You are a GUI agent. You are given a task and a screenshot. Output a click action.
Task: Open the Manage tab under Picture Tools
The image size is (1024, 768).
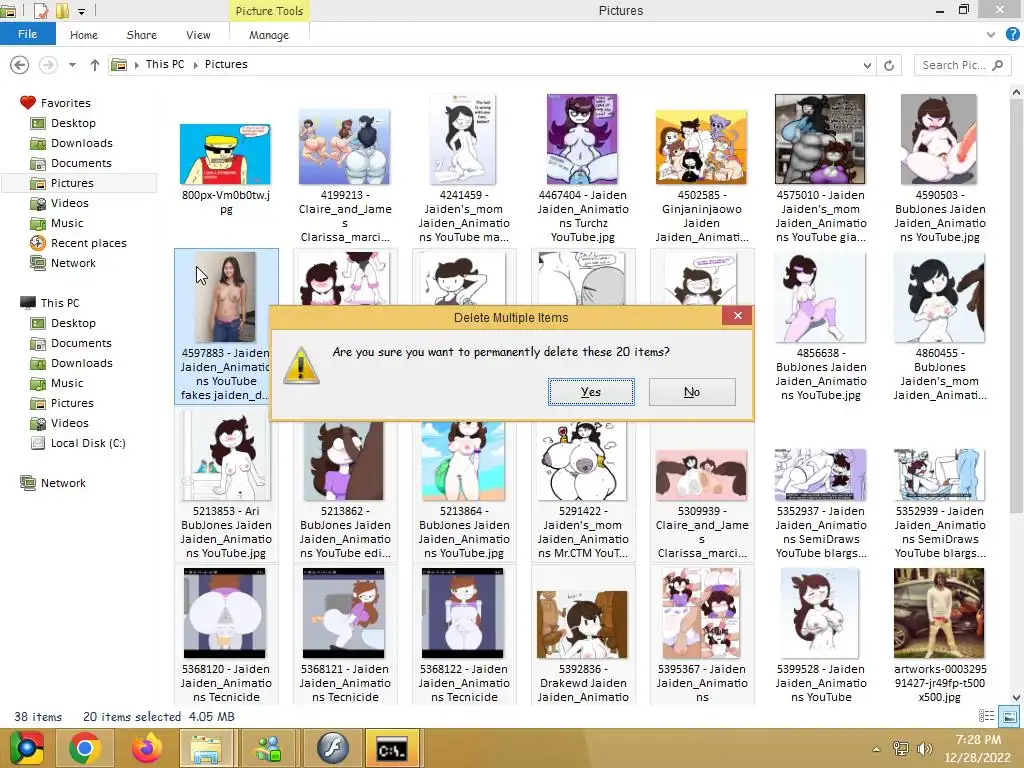(268, 35)
